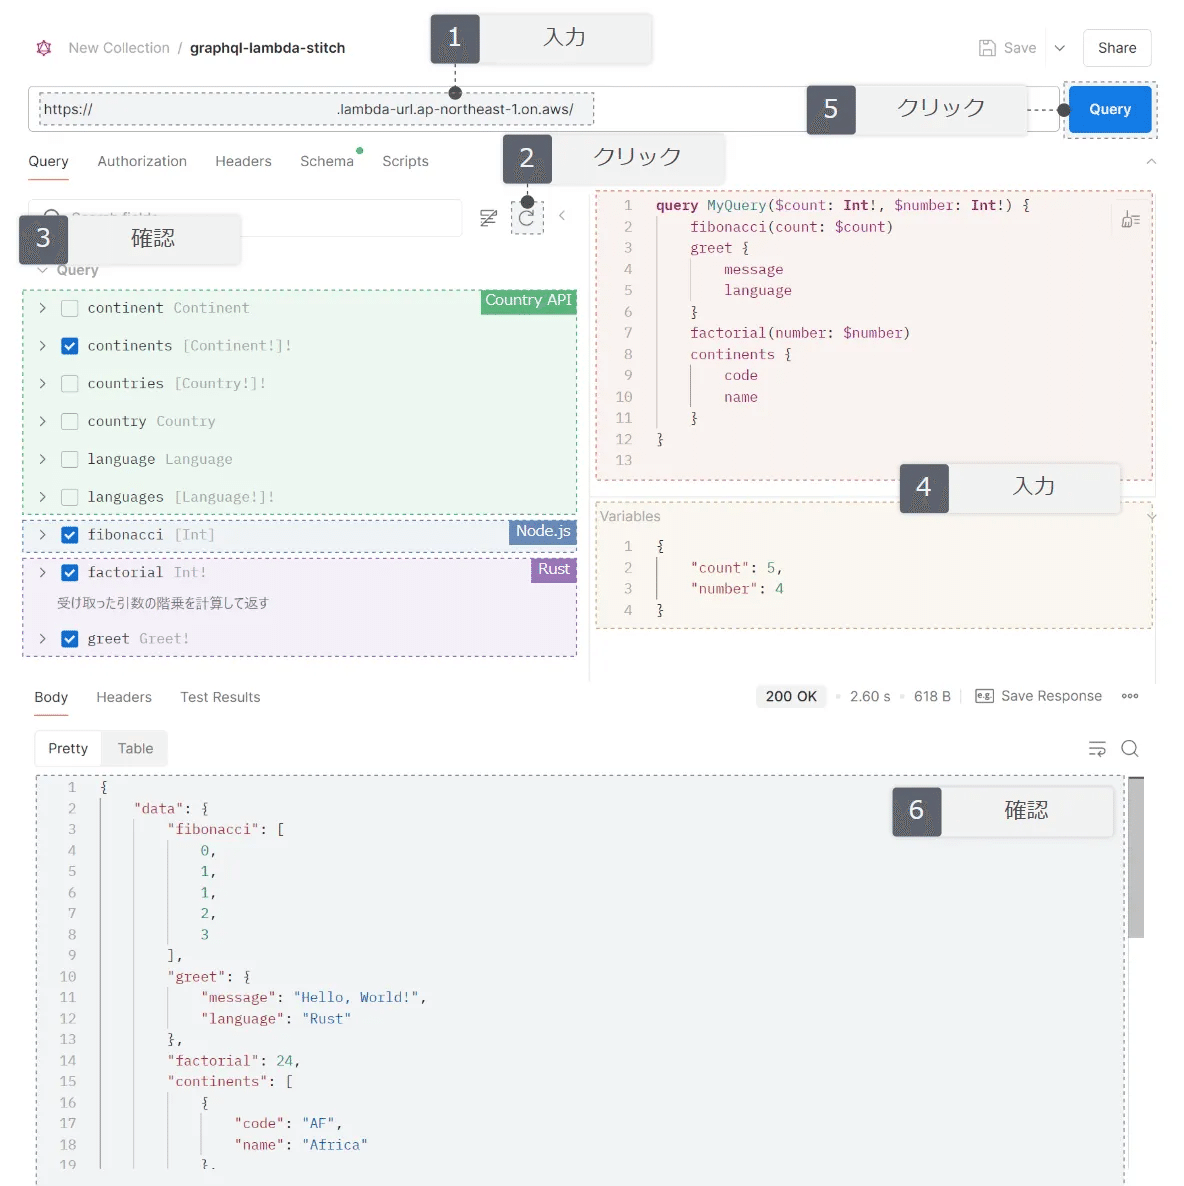
Task: Click the field filter icon beside schema refresh
Action: [488, 217]
